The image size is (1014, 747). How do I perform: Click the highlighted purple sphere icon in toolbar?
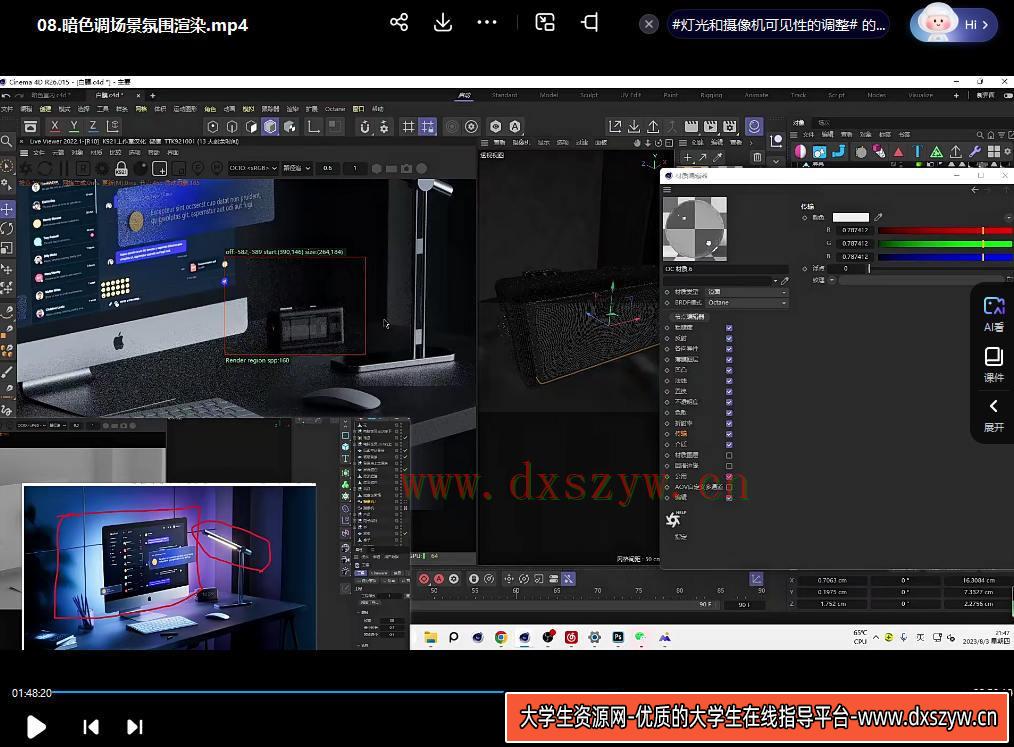tap(754, 126)
